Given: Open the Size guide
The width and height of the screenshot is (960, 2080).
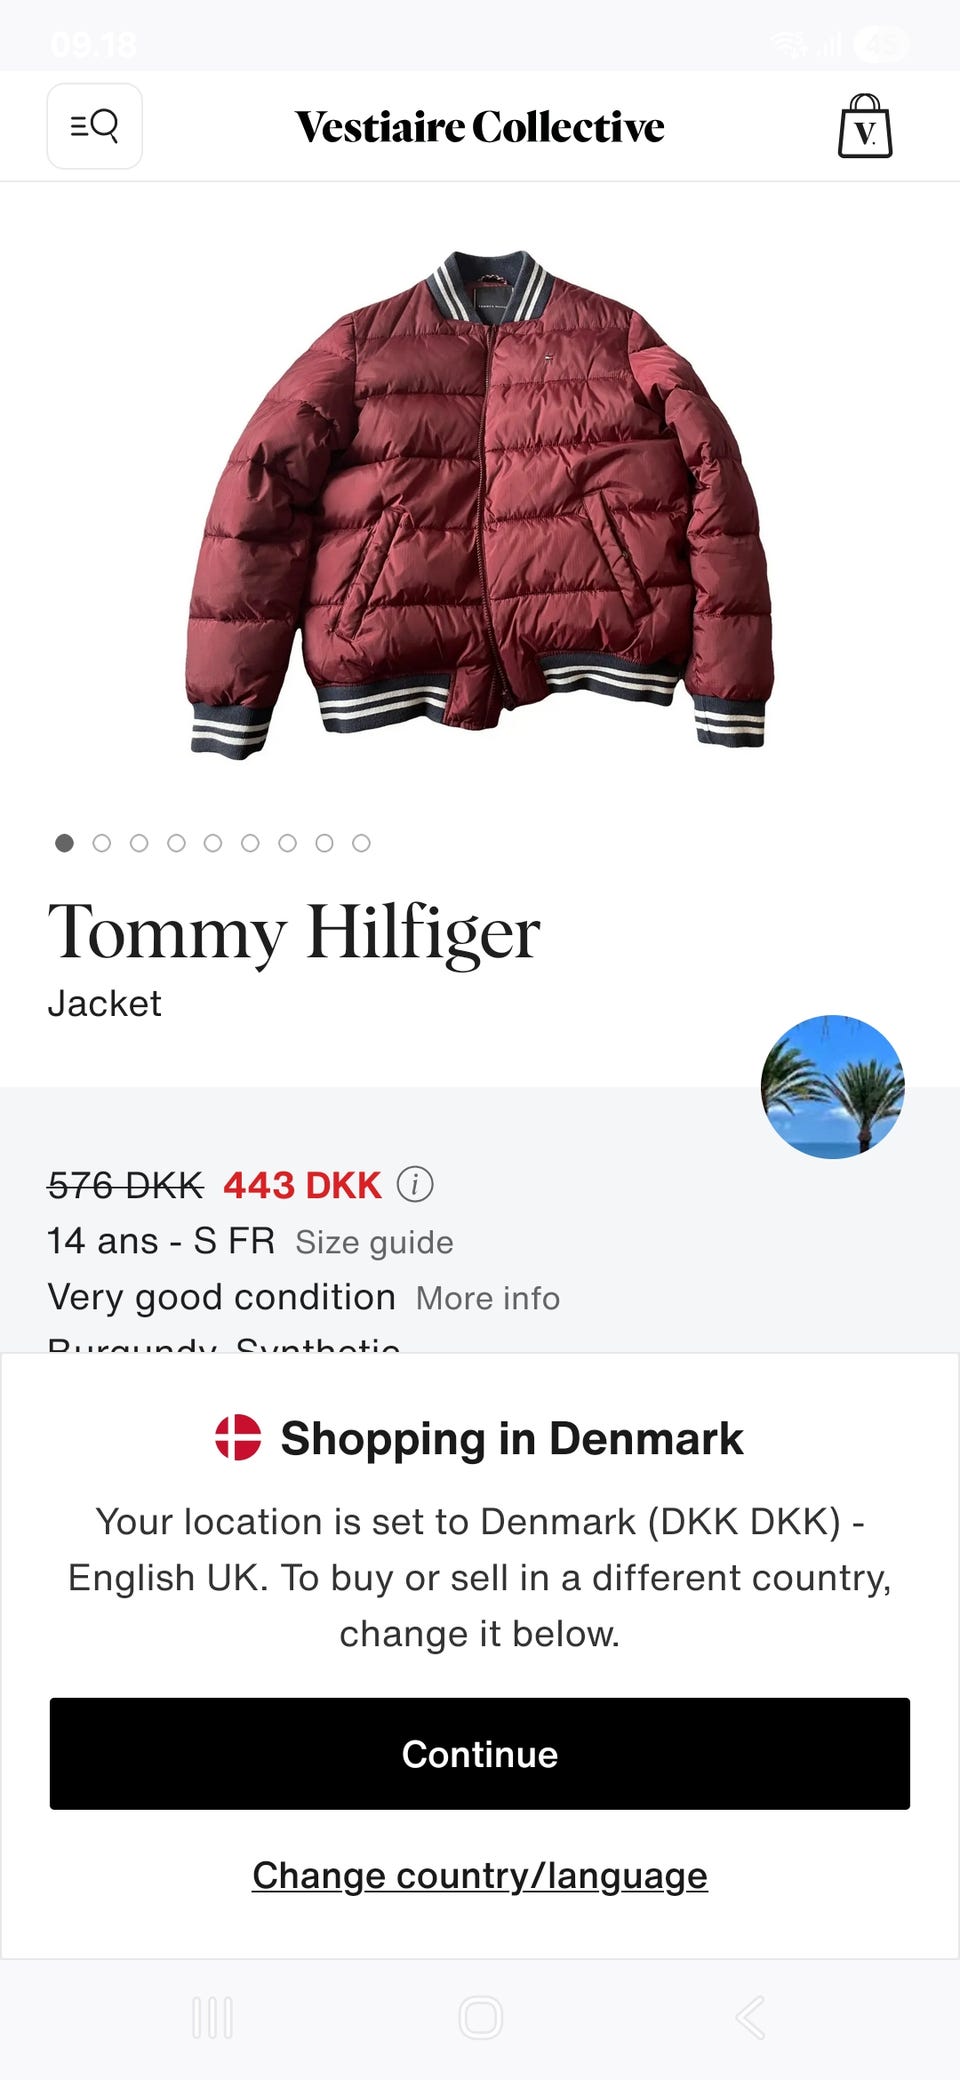Looking at the screenshot, I should tap(374, 1242).
